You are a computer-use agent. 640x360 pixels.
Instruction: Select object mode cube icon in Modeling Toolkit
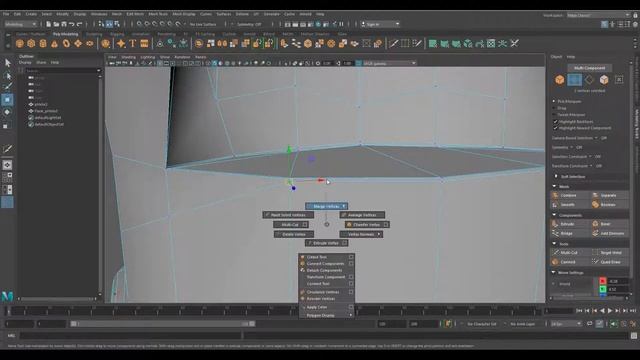[x=560, y=80]
